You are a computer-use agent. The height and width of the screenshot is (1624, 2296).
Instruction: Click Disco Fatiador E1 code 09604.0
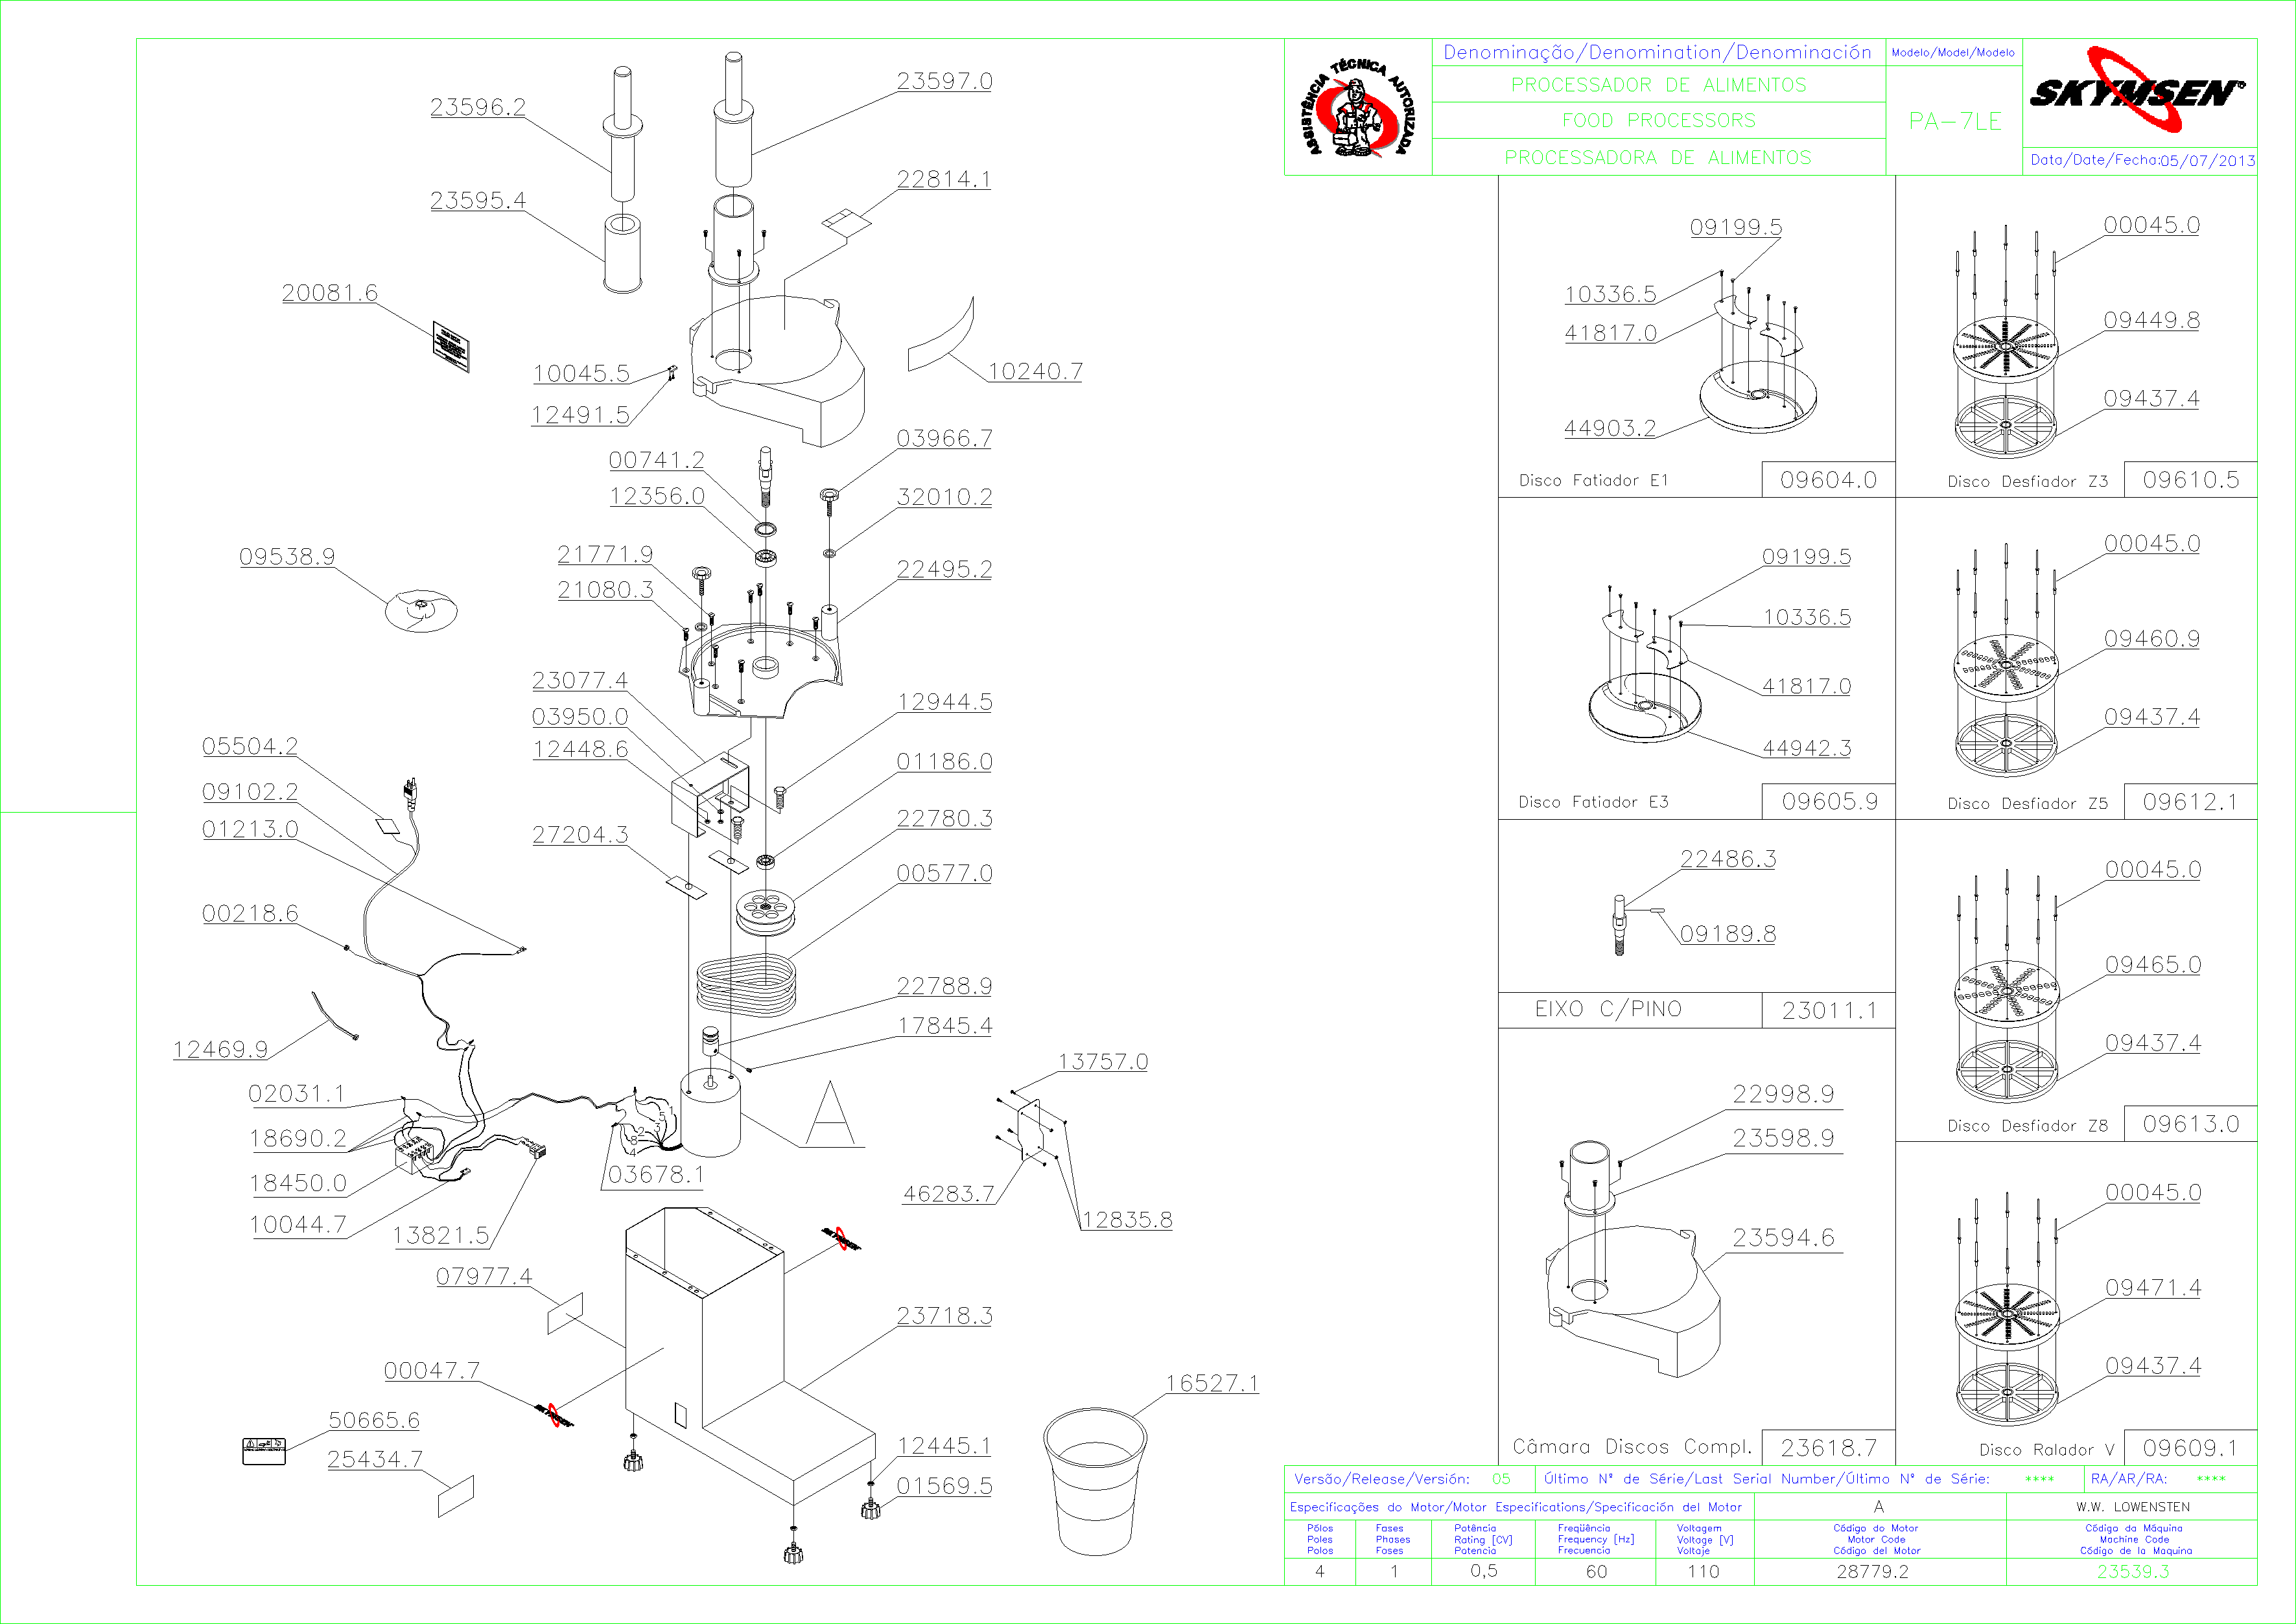pos(1828,480)
